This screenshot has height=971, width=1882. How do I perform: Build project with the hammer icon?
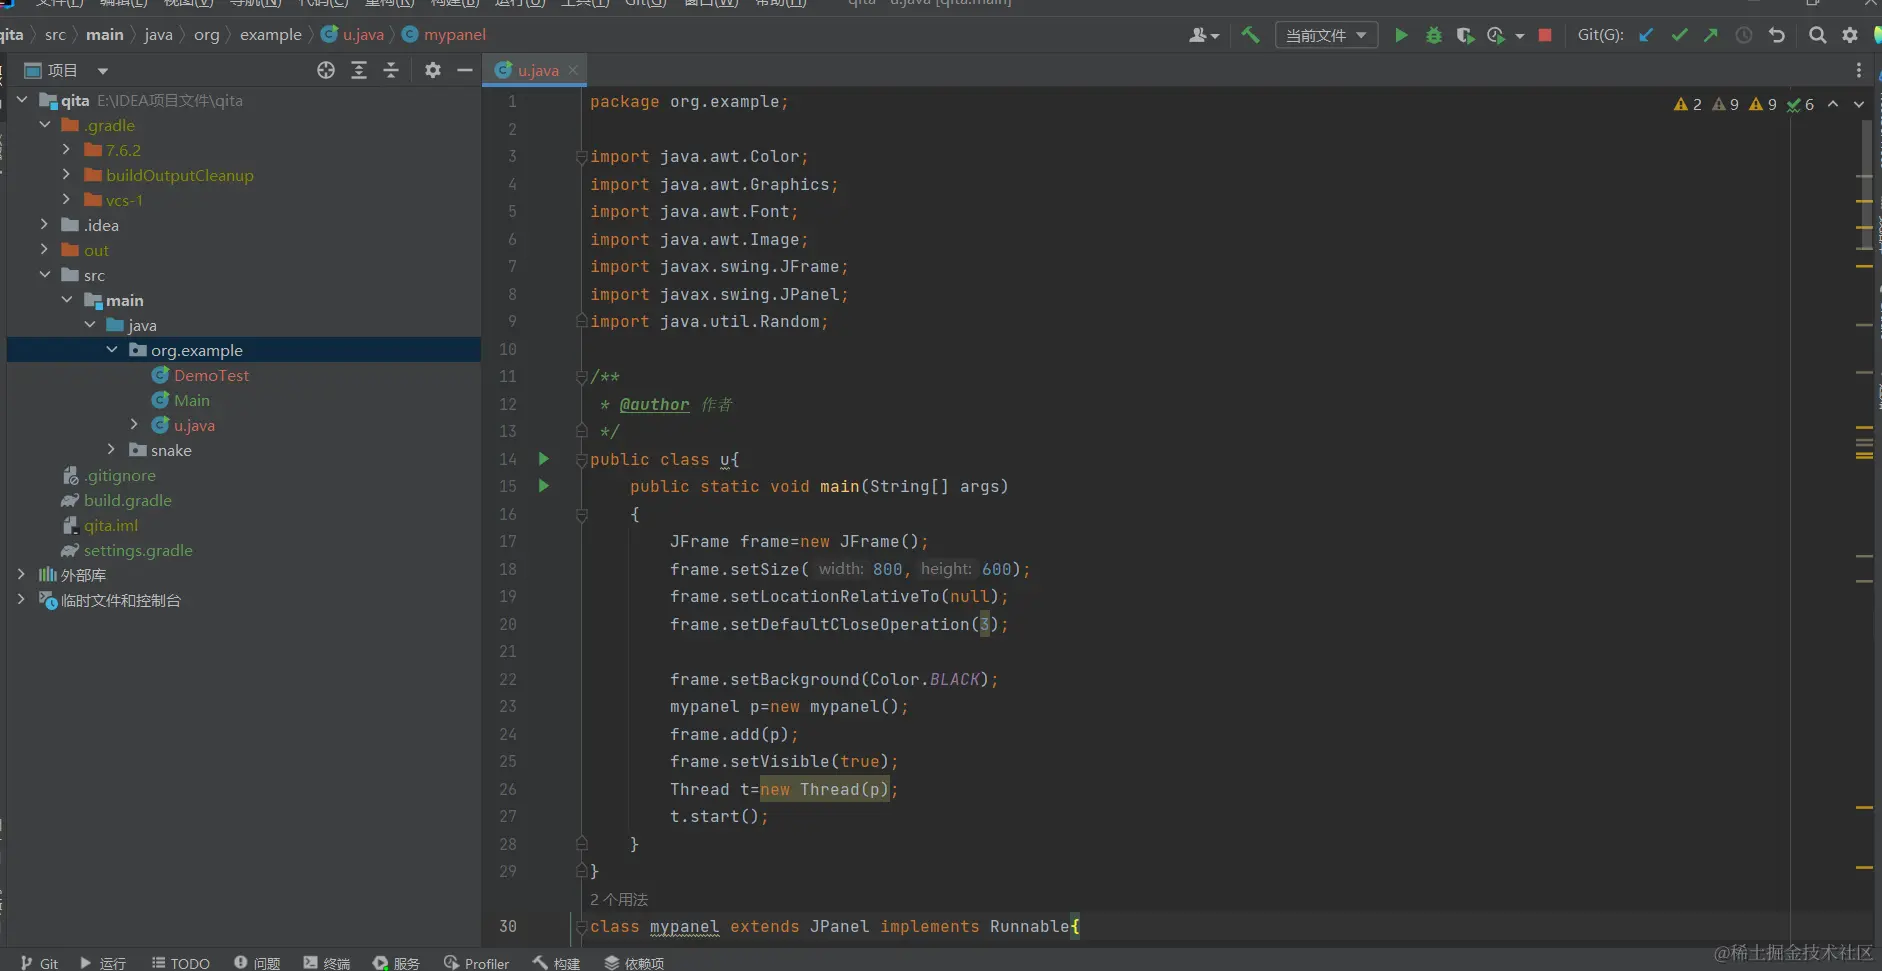point(1250,35)
